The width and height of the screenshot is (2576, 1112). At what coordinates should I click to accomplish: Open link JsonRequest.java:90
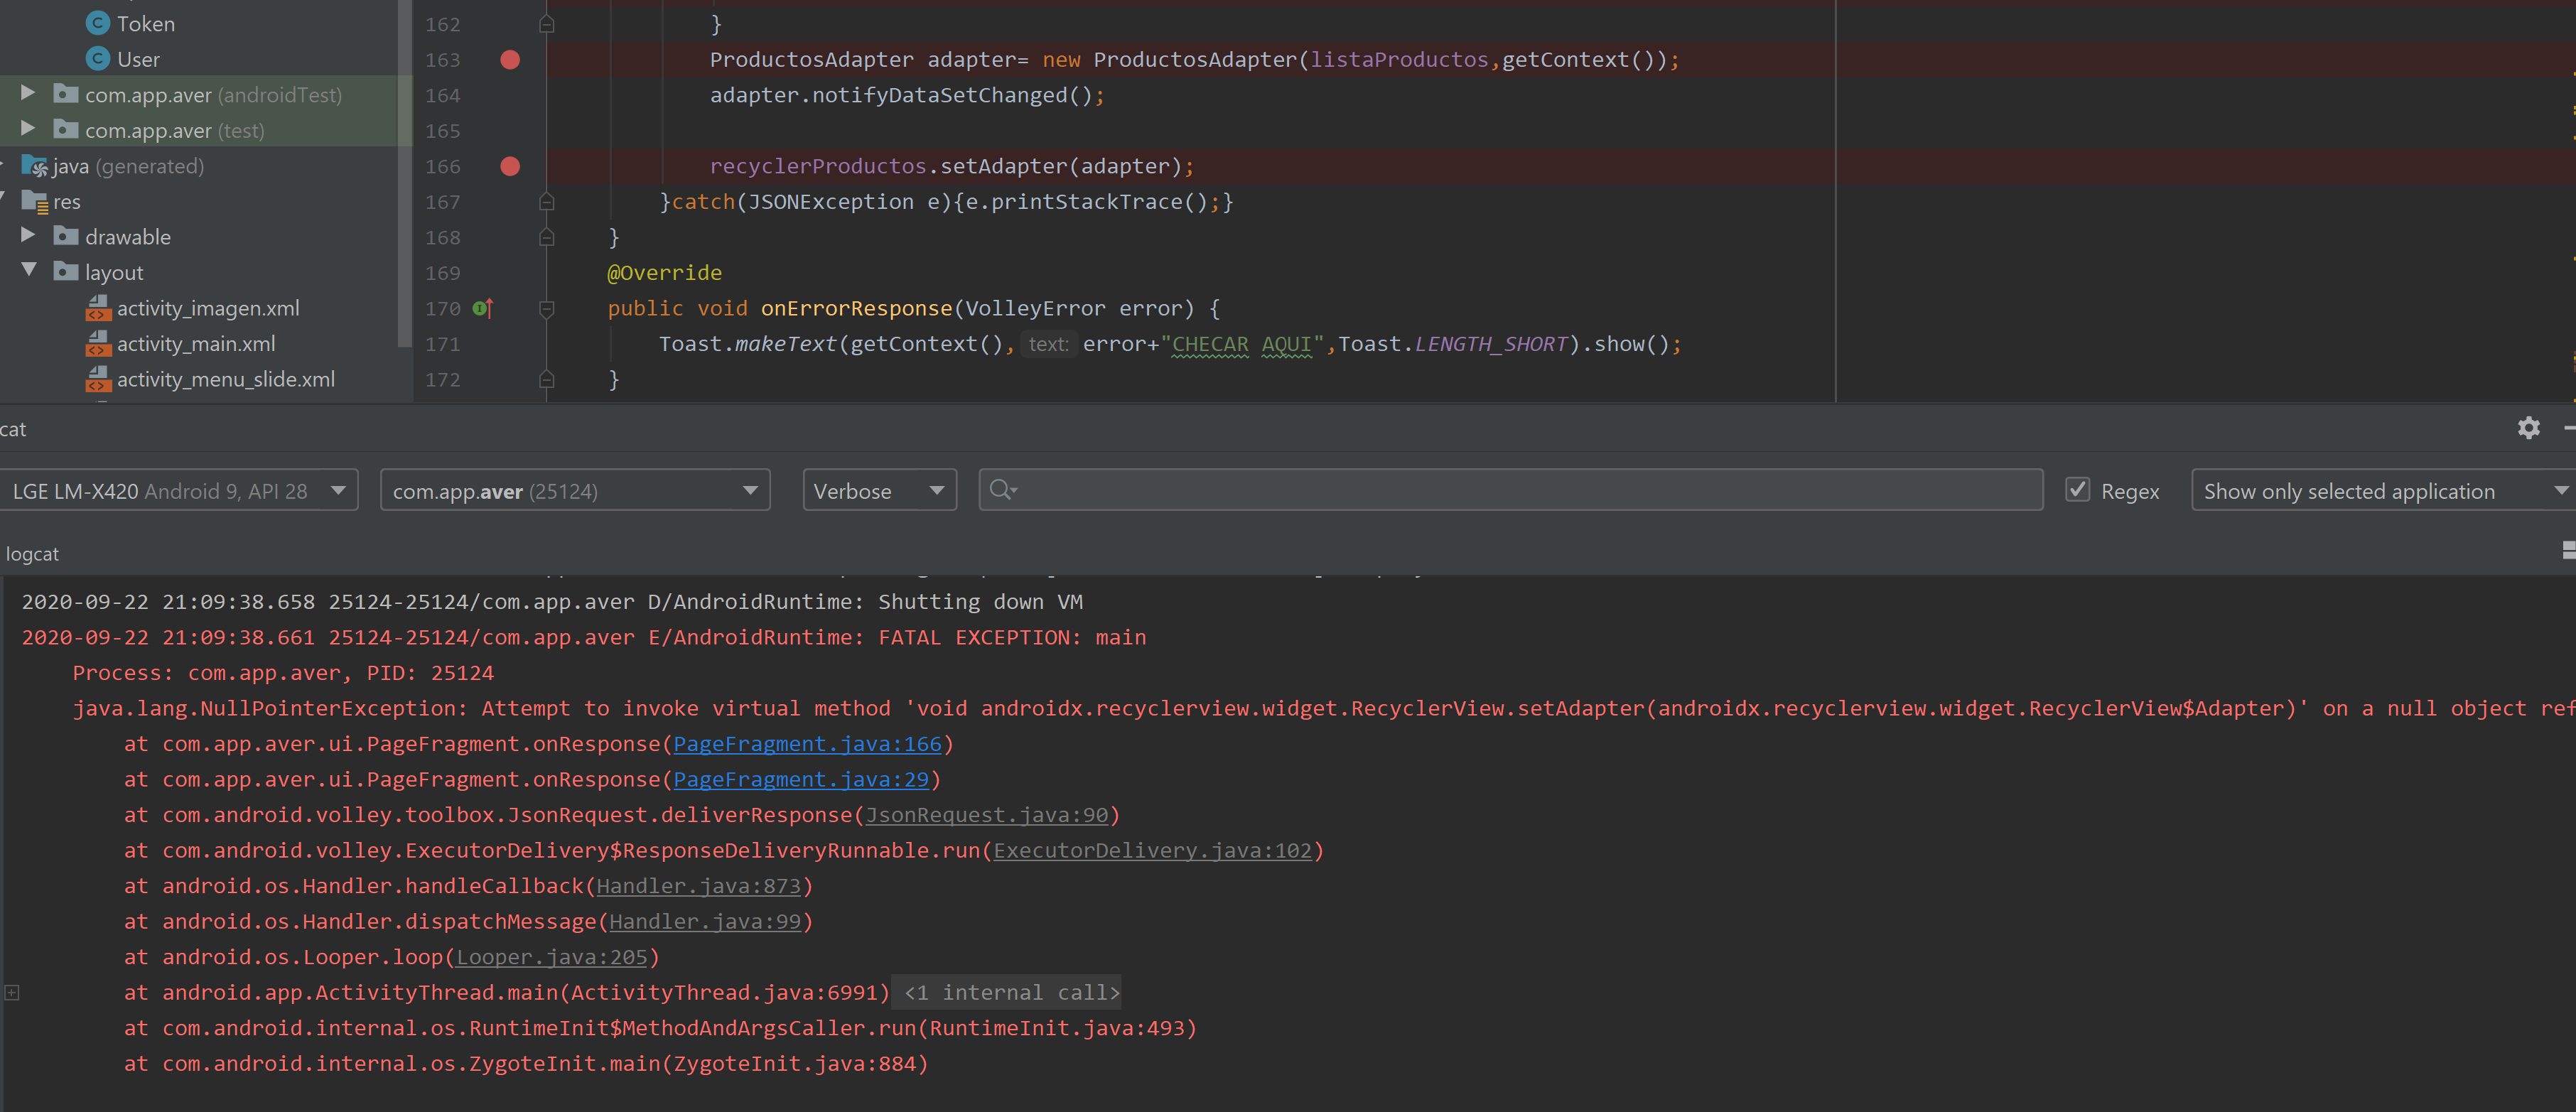pyautogui.click(x=987, y=815)
